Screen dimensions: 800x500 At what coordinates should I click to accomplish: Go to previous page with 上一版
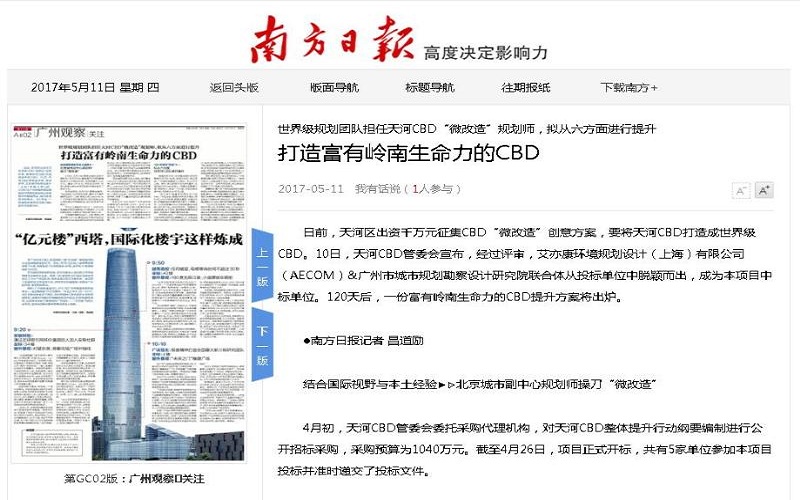click(x=262, y=267)
